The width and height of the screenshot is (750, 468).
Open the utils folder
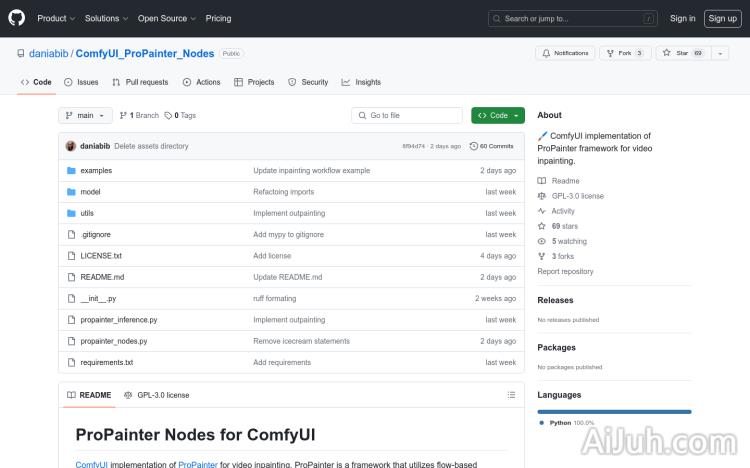[87, 213]
